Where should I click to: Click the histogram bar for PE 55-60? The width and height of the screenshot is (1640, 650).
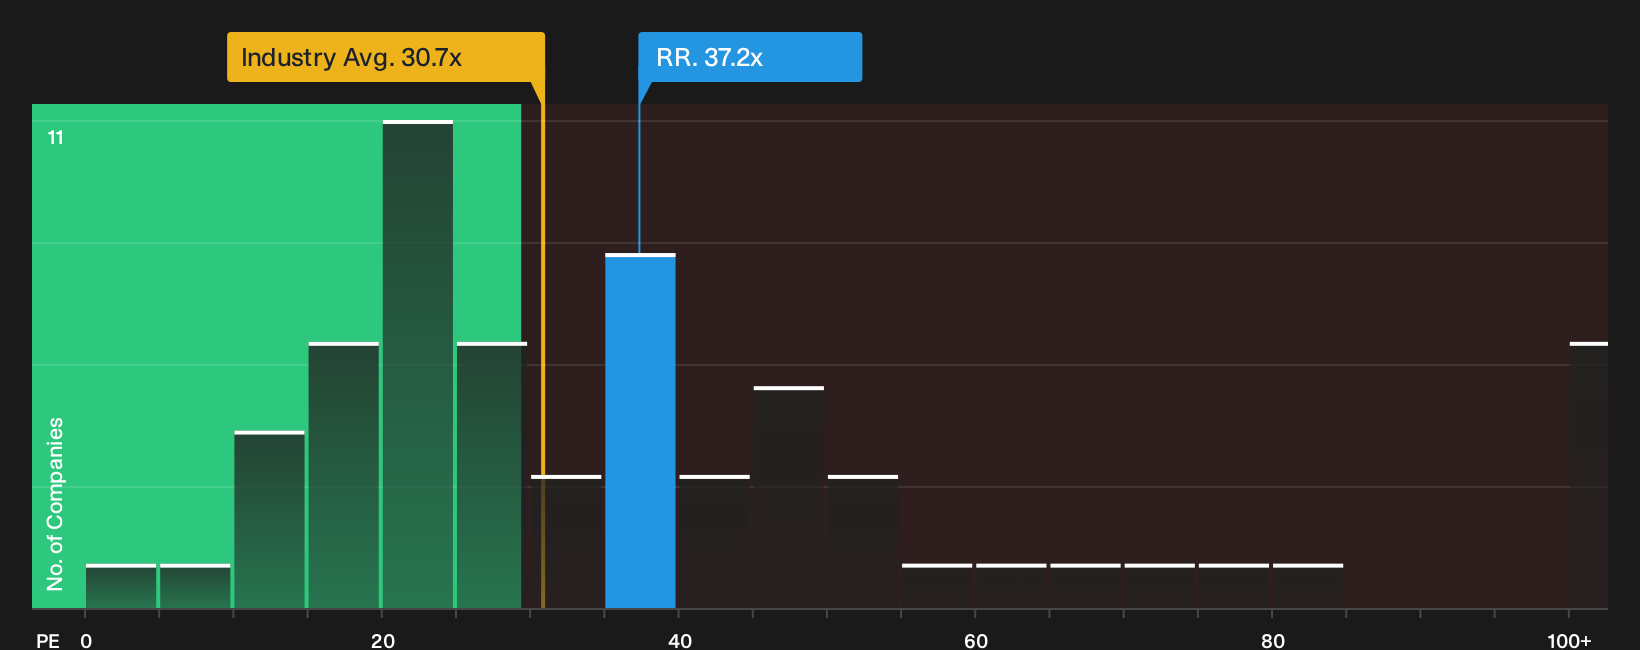tap(937, 586)
